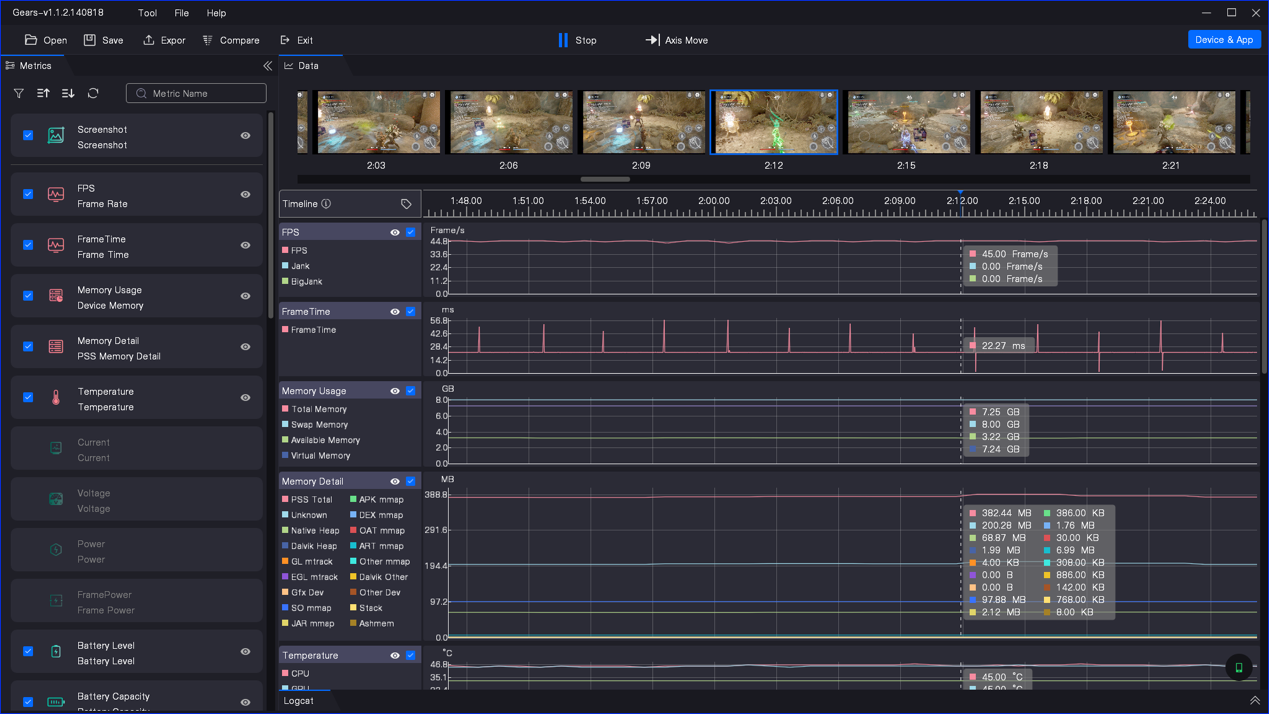Uncheck the Battery Level checkbox

(x=28, y=652)
